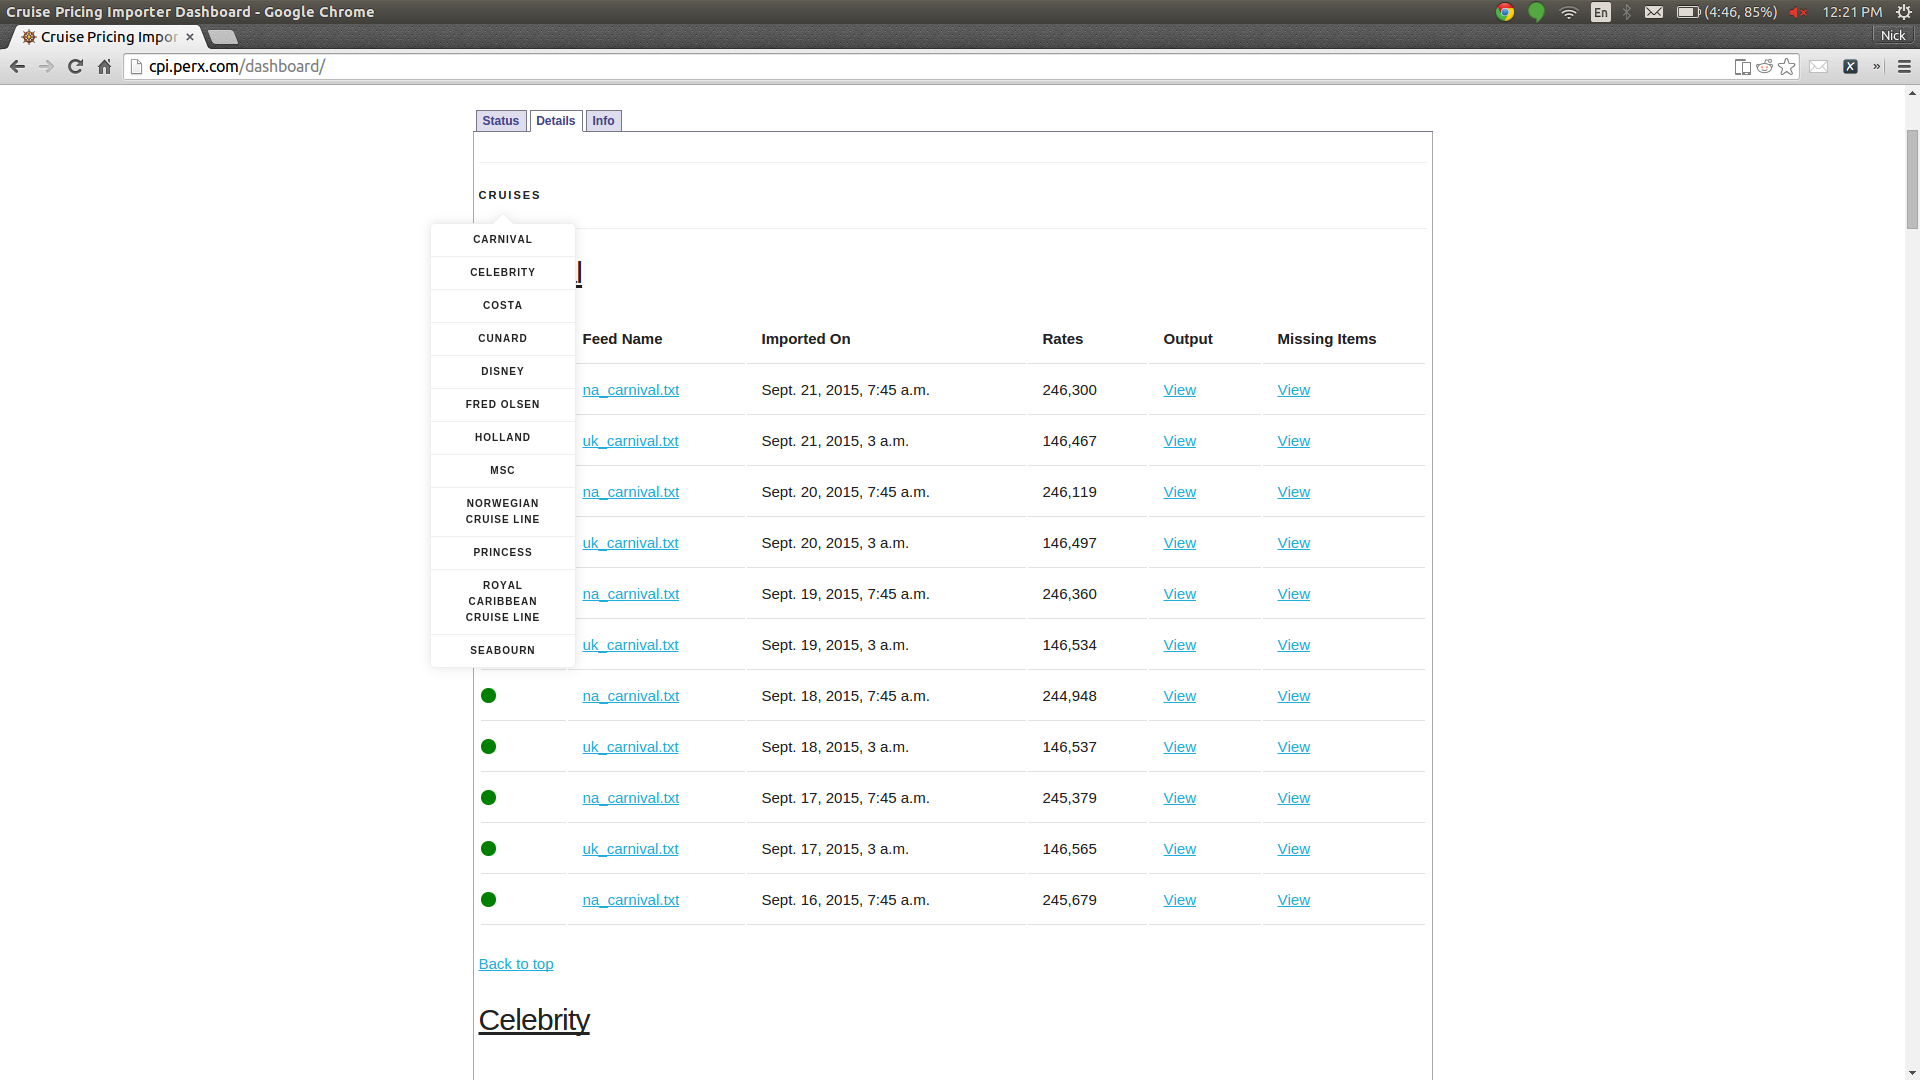
Task: Choose Holland in the cruises menu
Action: [503, 438]
